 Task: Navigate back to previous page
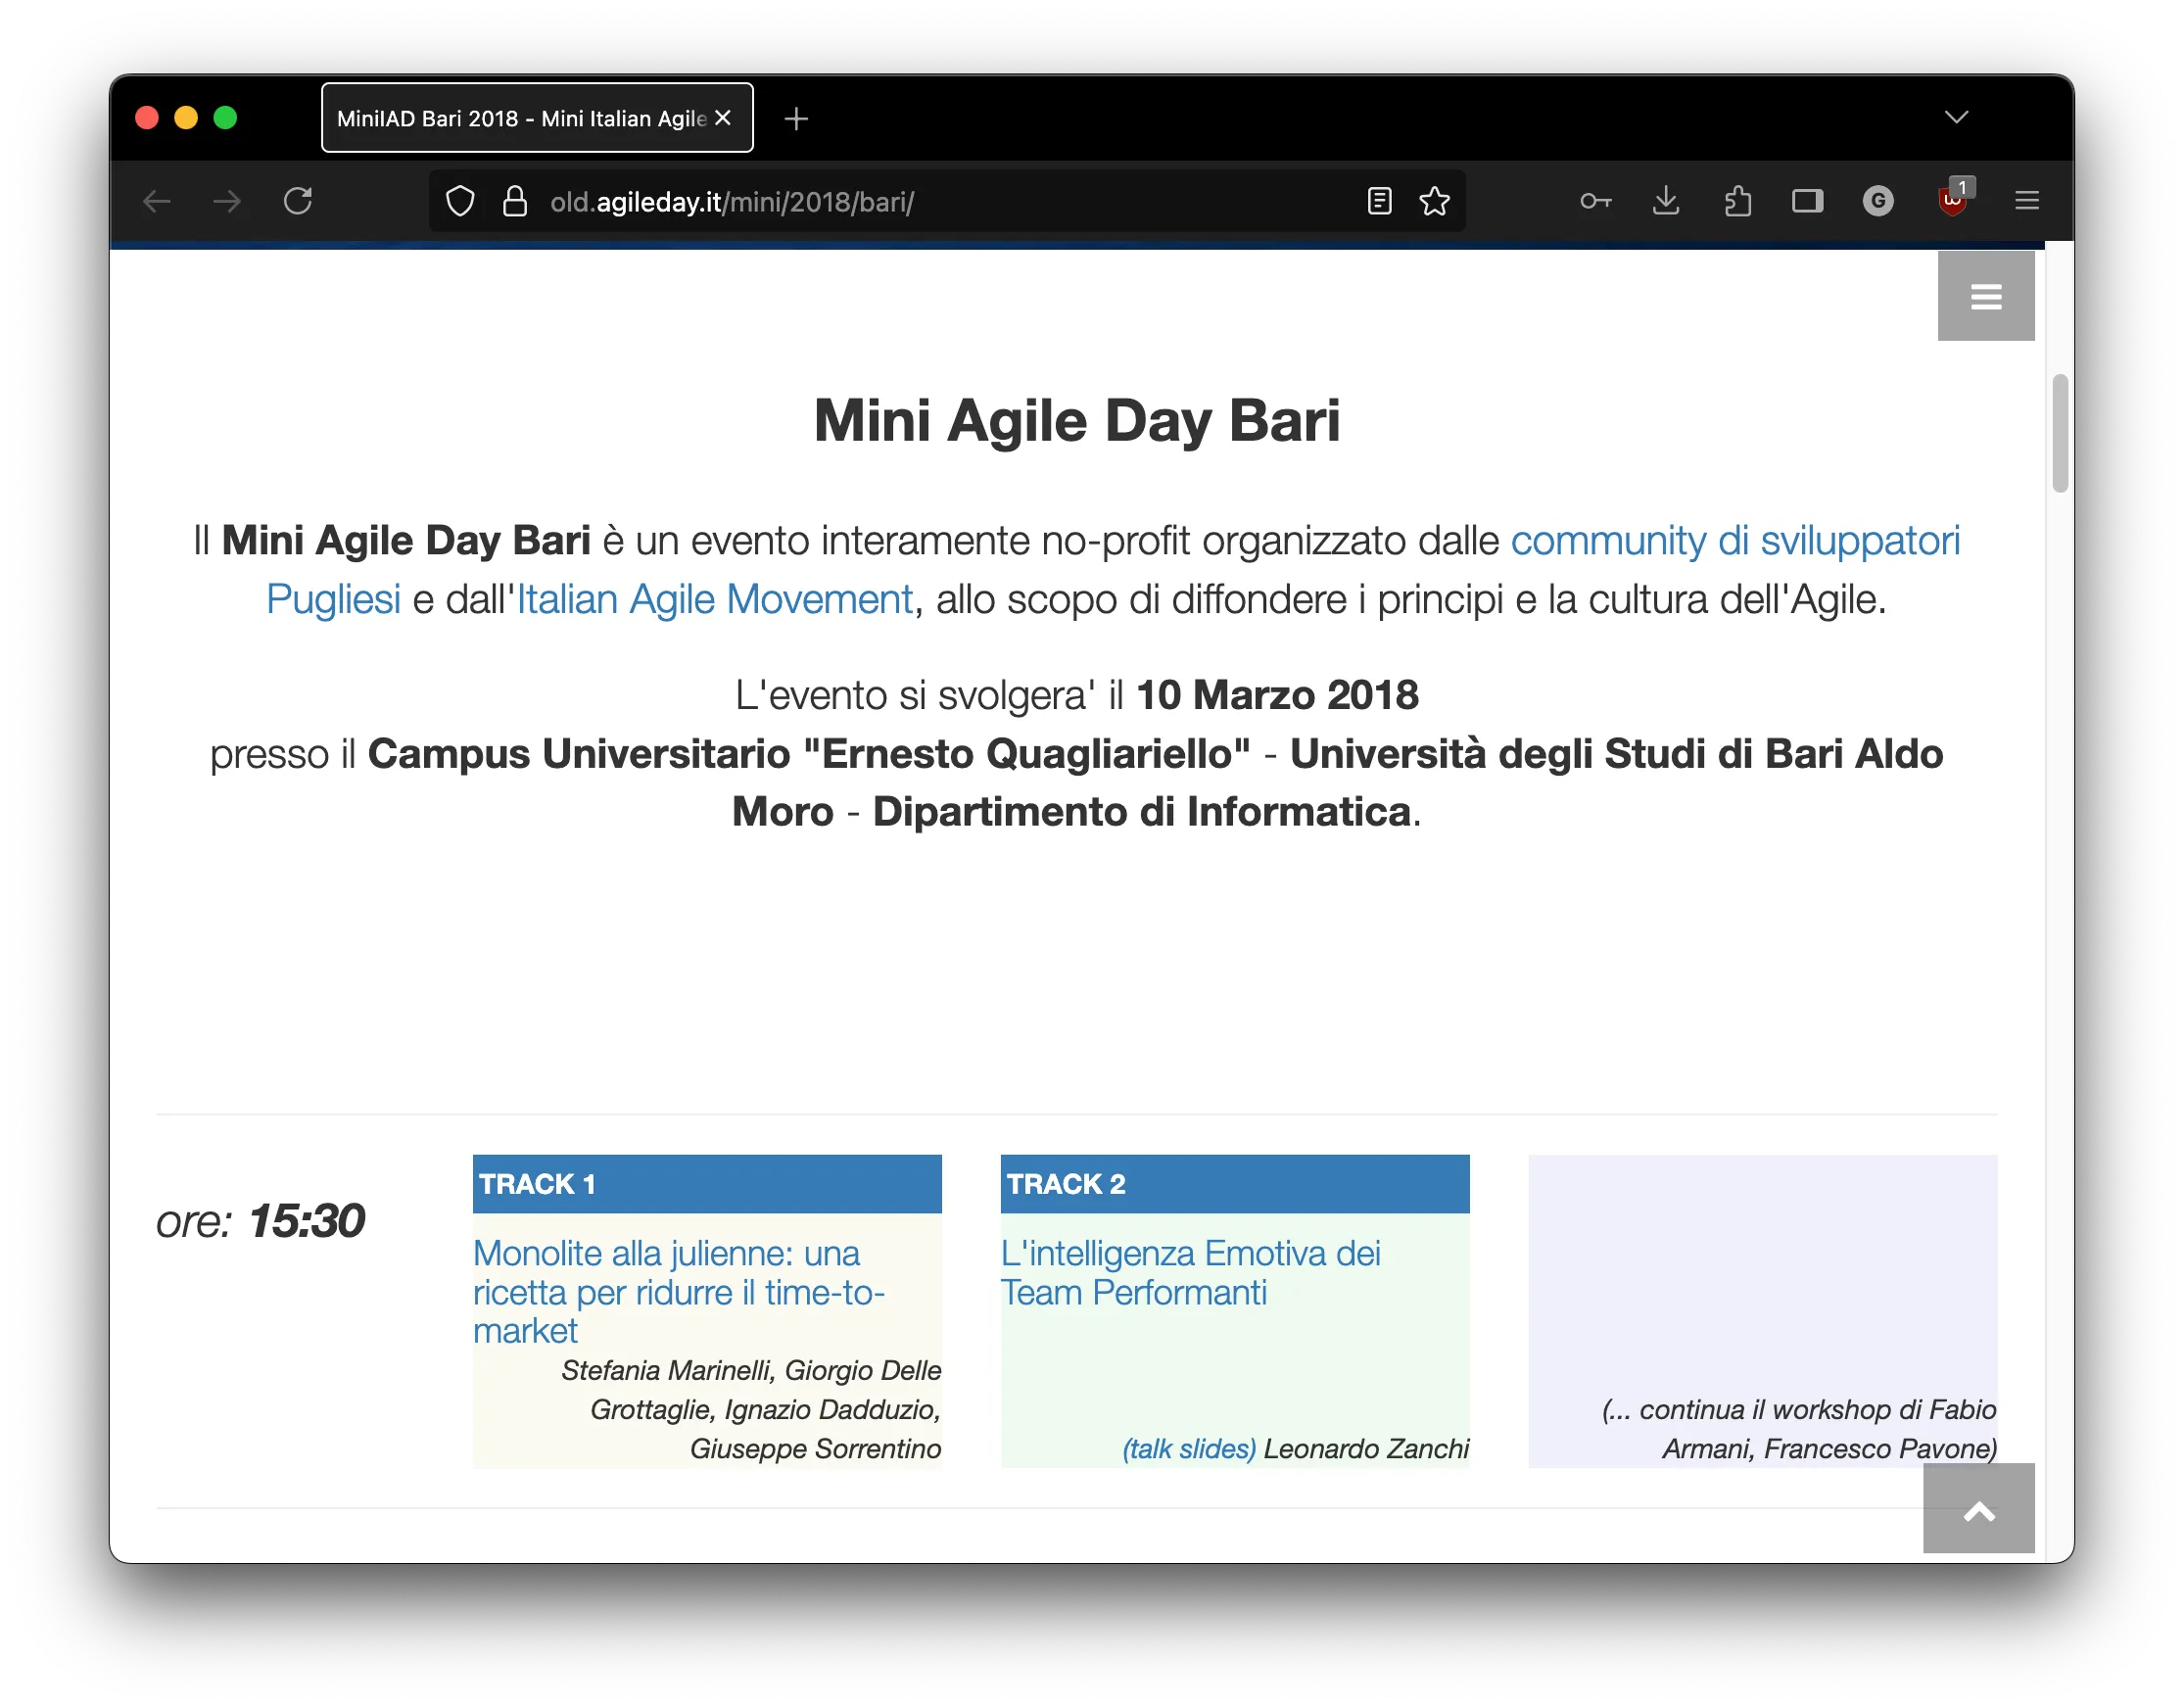coord(157,201)
